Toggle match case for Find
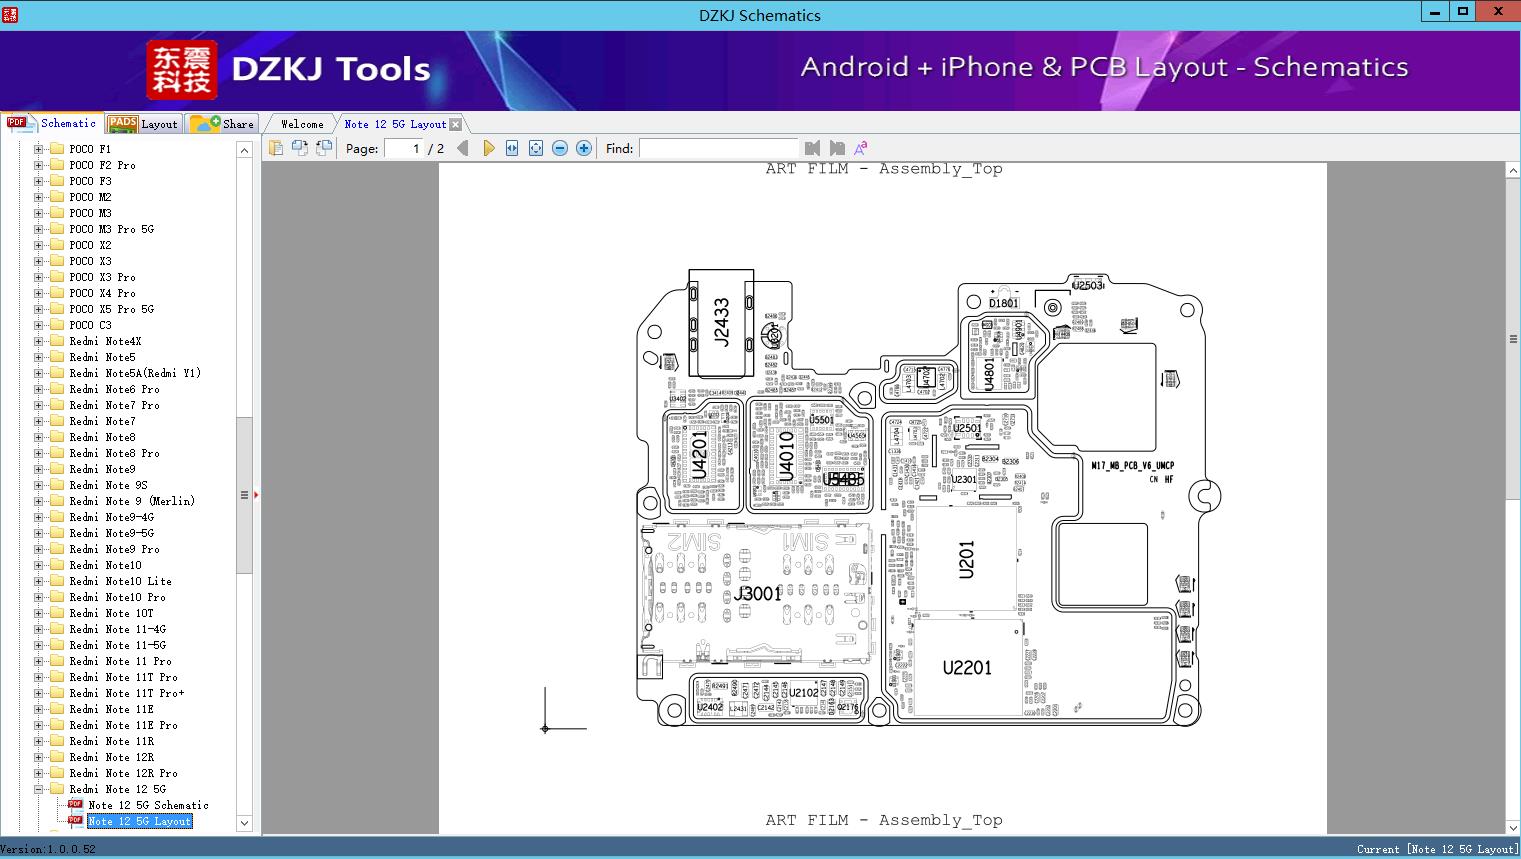Viewport: 1521px width, 859px height. [x=860, y=148]
